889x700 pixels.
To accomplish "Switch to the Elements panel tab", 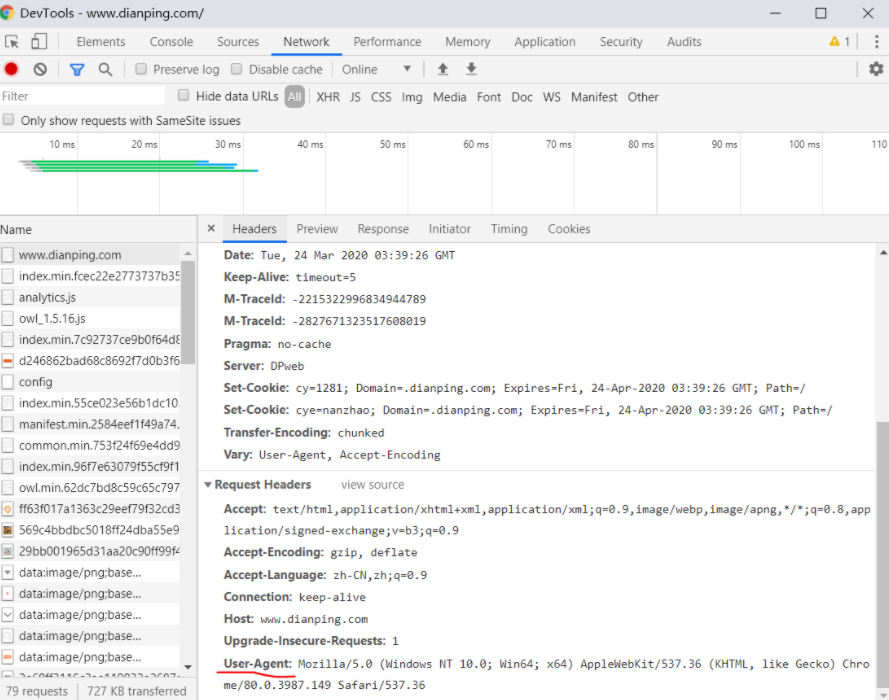I will 101,41.
